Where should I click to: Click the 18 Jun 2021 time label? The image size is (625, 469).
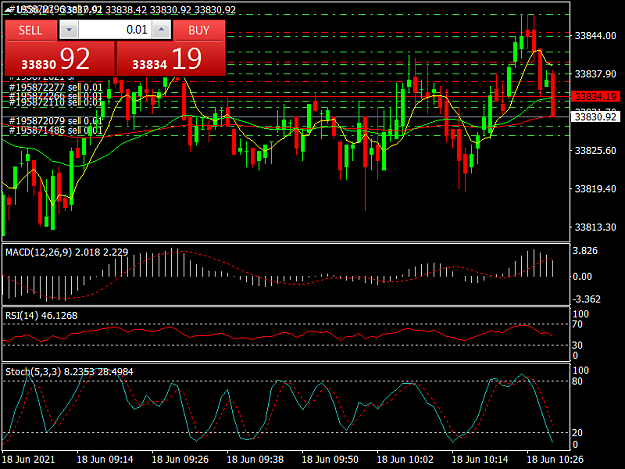[x=28, y=459]
